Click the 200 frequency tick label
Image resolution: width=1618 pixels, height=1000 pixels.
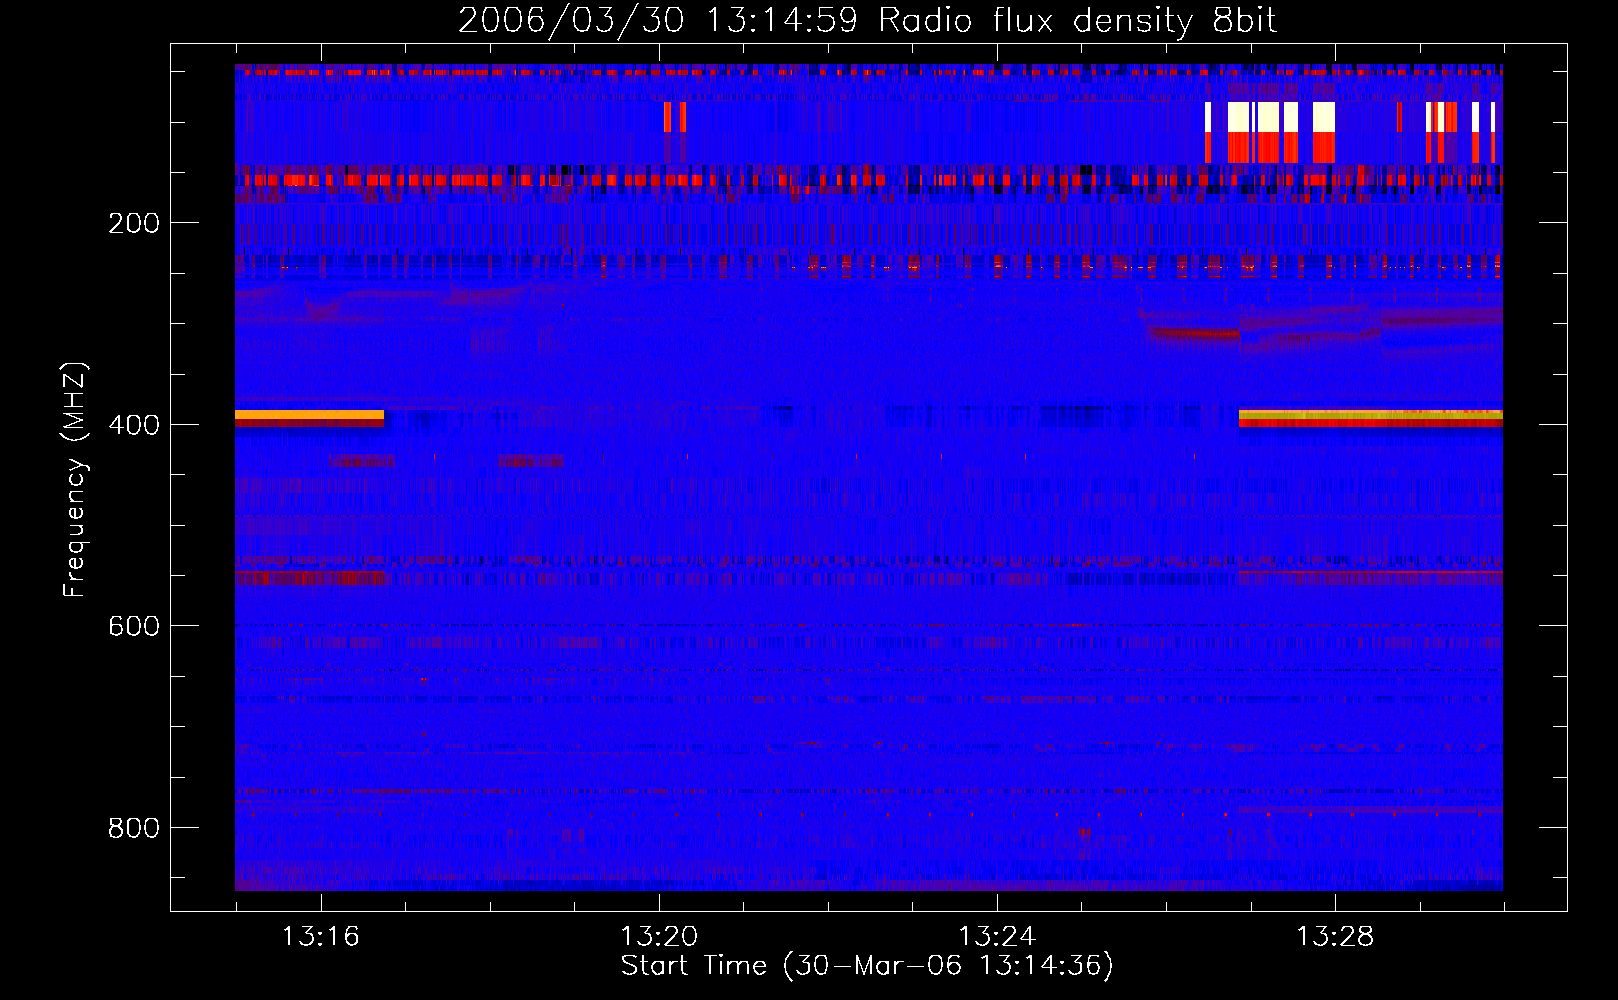click(134, 223)
